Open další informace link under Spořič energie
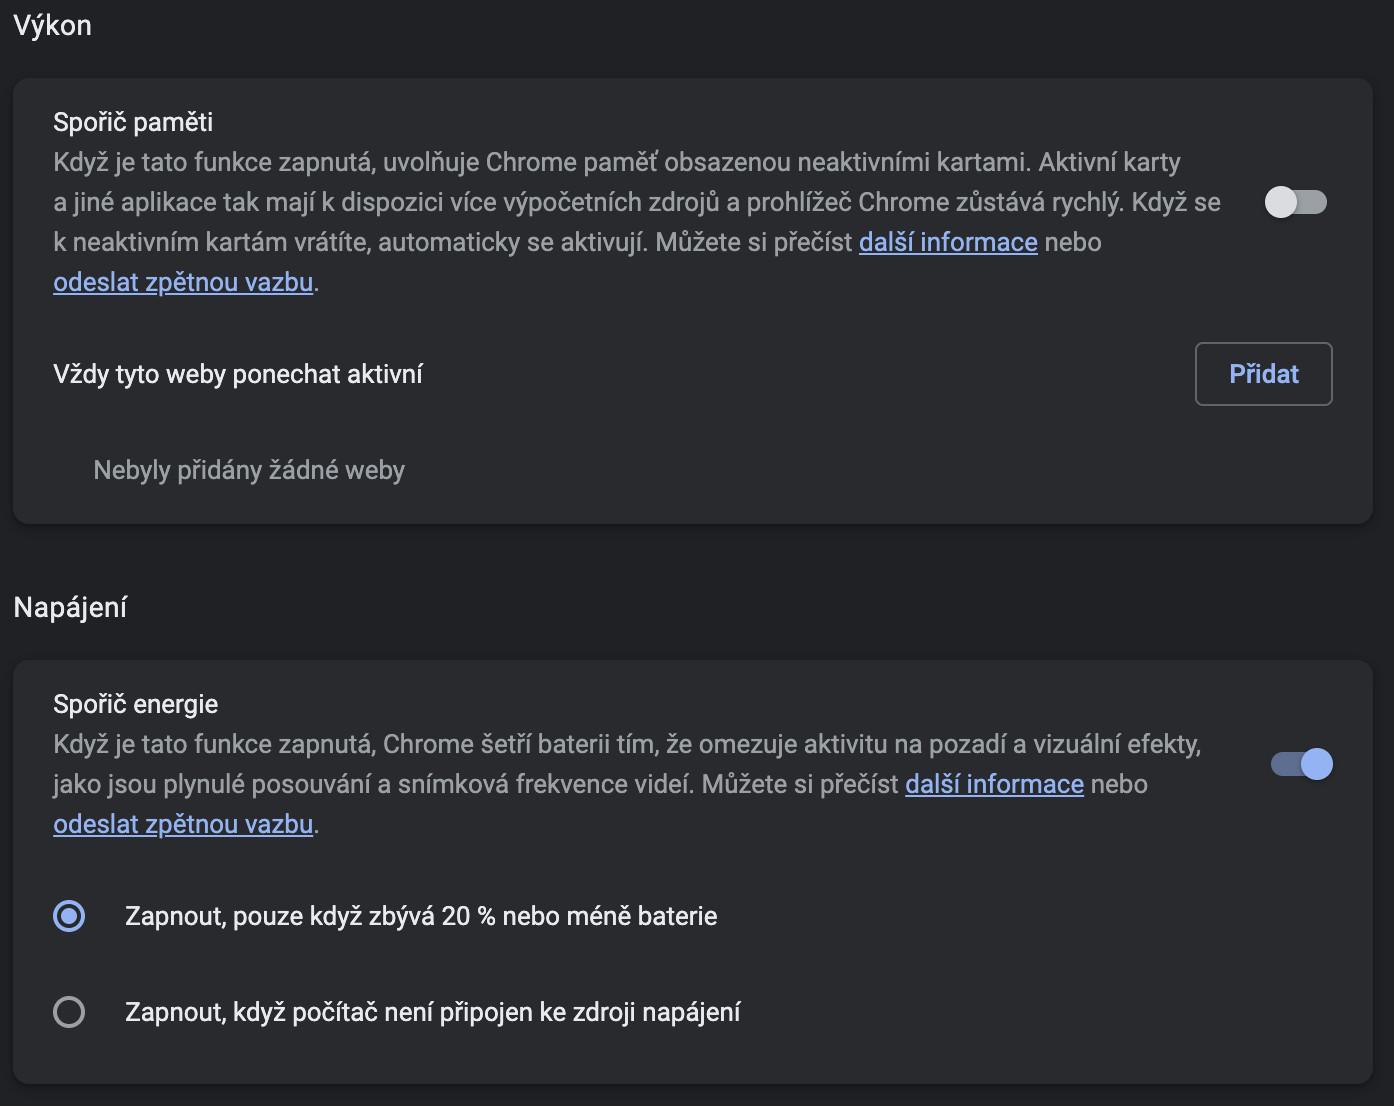This screenshot has width=1394, height=1106. pos(993,784)
